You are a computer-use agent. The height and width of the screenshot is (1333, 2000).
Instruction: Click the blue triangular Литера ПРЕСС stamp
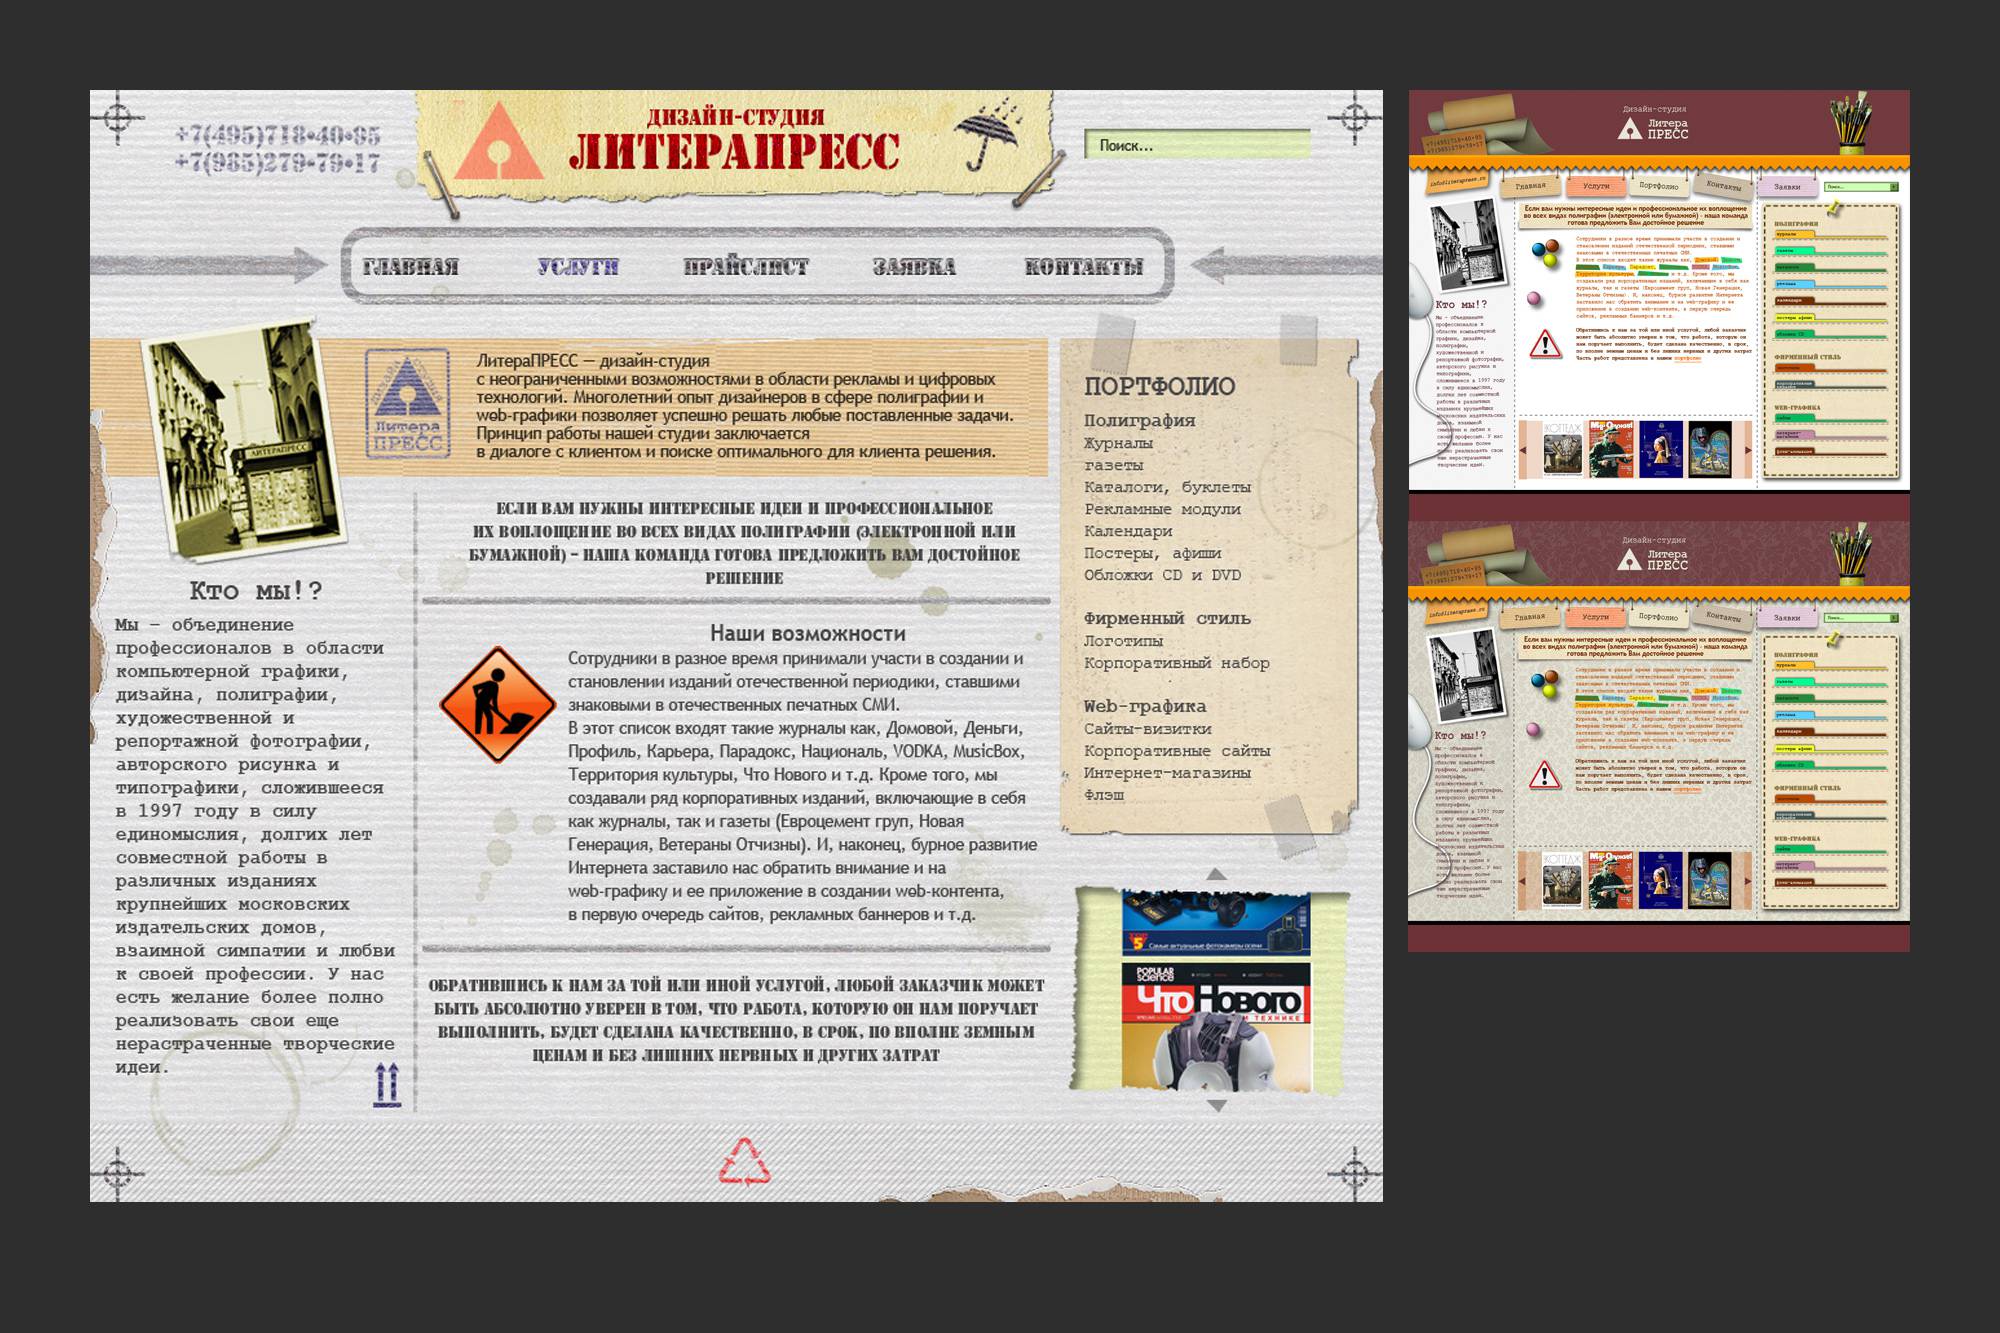(407, 402)
